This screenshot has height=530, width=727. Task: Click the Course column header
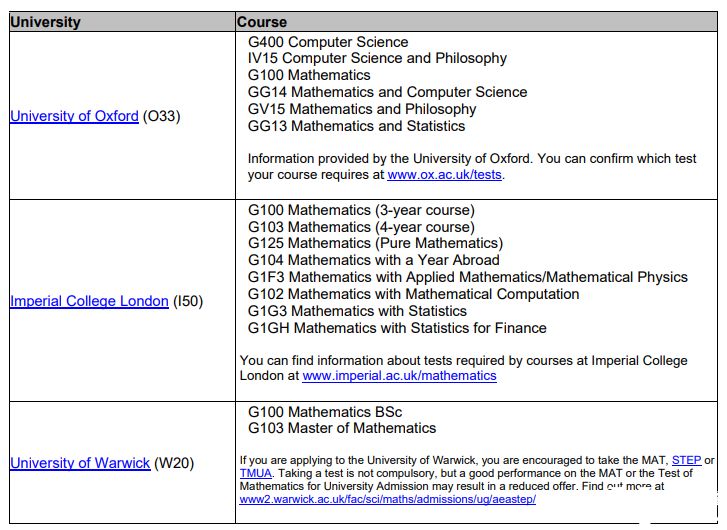262,21
